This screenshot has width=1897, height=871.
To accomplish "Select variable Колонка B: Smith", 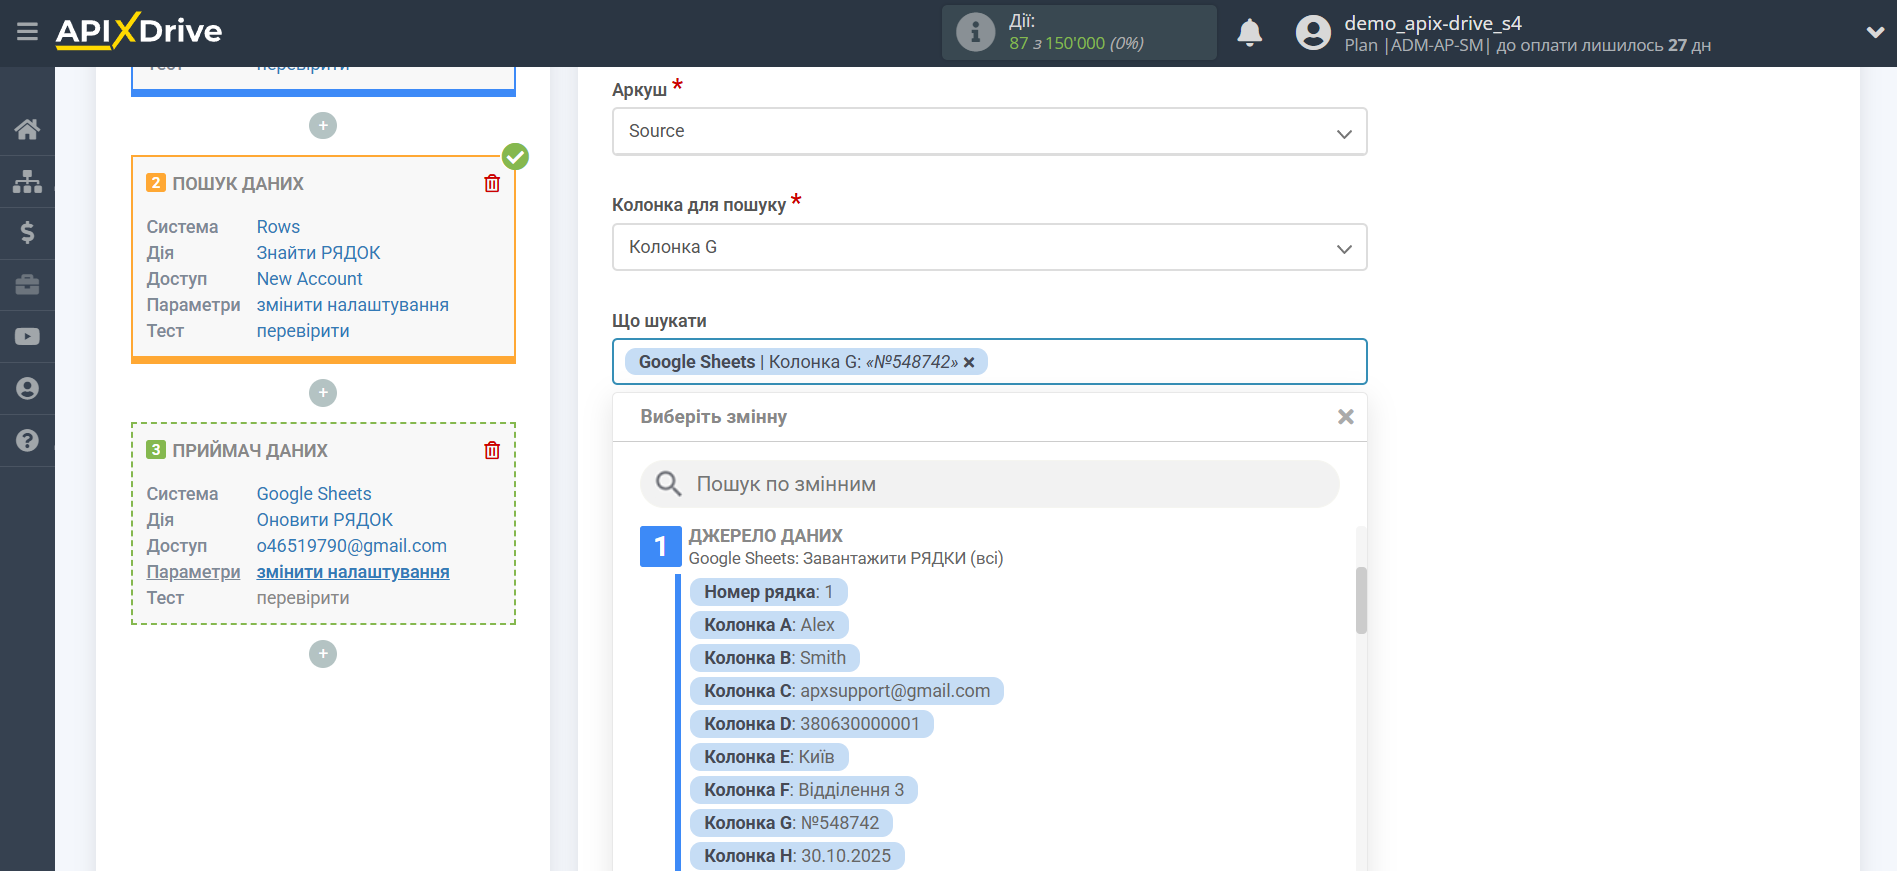I will point(775,658).
